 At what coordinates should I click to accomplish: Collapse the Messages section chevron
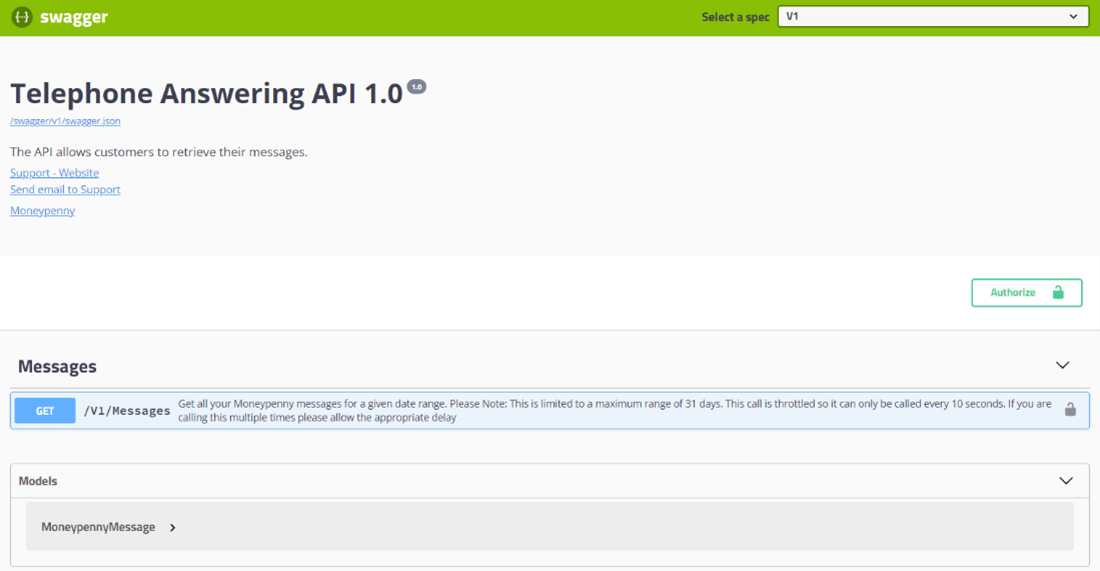pos(1062,365)
